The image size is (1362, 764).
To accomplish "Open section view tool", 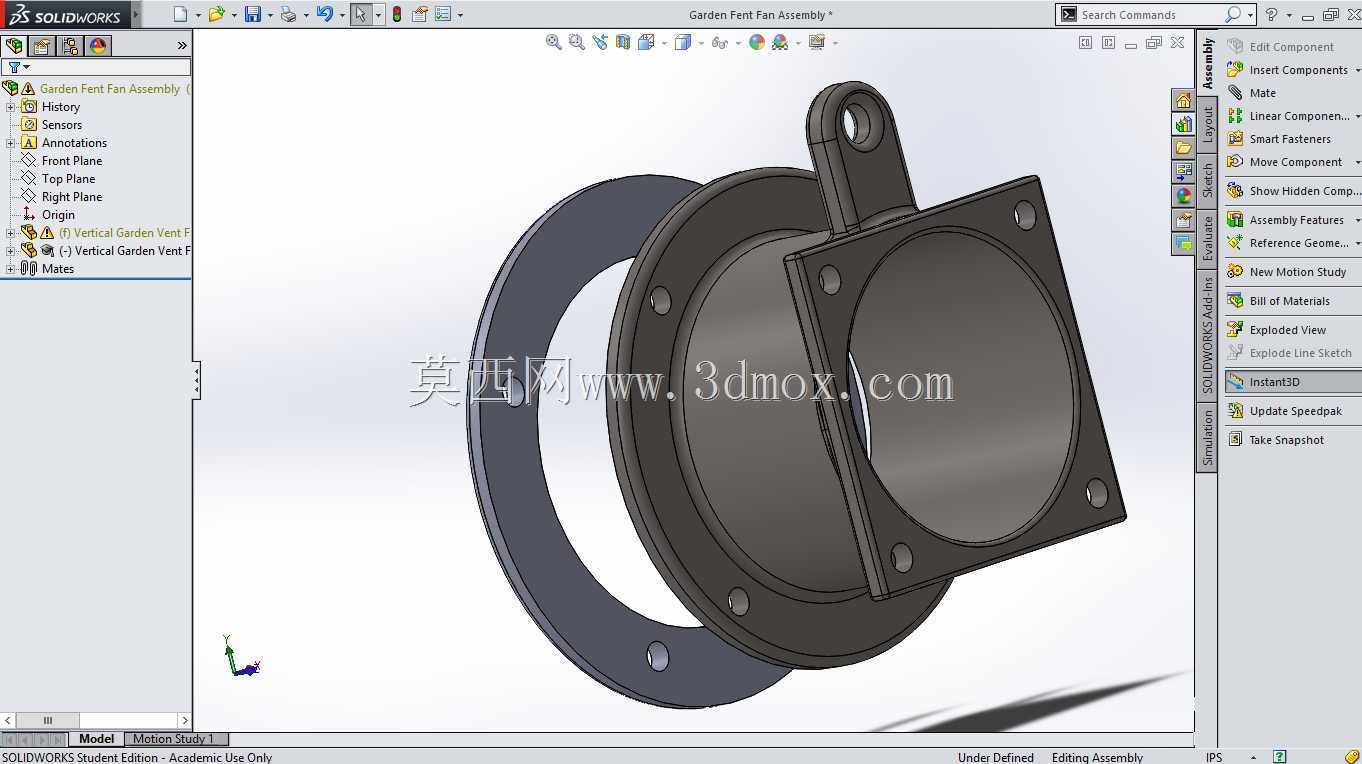I will [x=623, y=42].
